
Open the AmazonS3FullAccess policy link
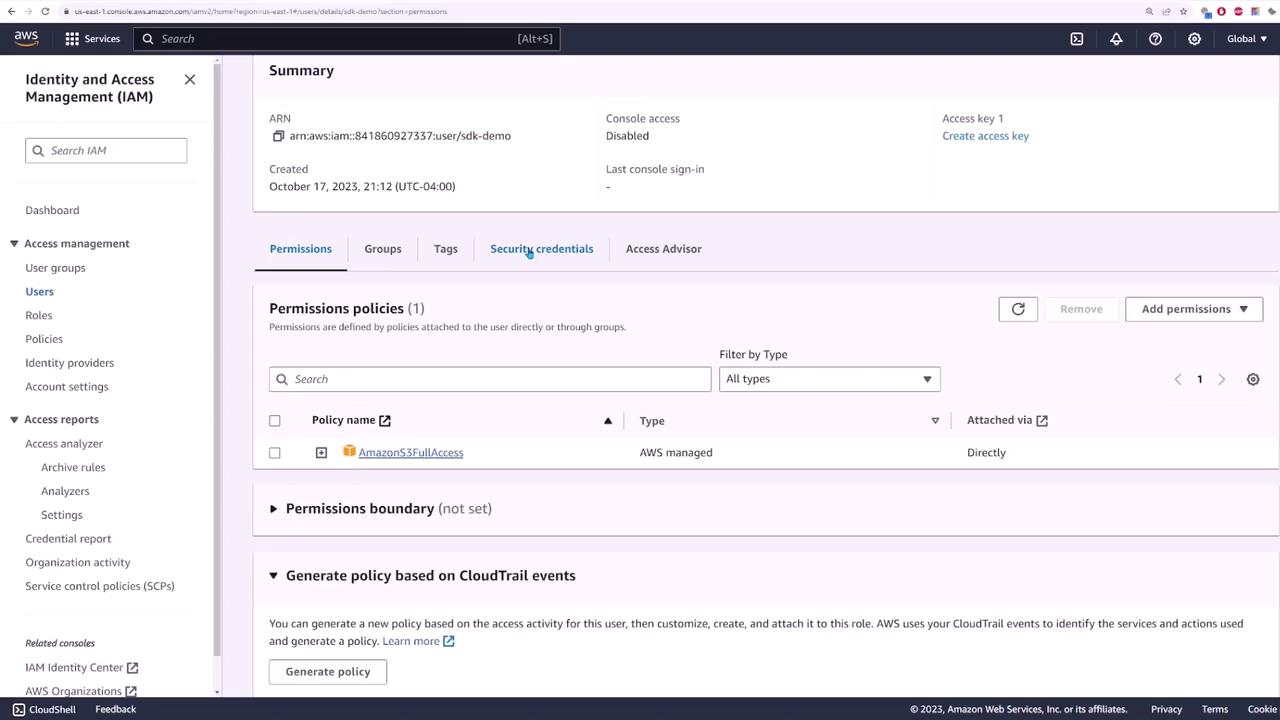[411, 453]
